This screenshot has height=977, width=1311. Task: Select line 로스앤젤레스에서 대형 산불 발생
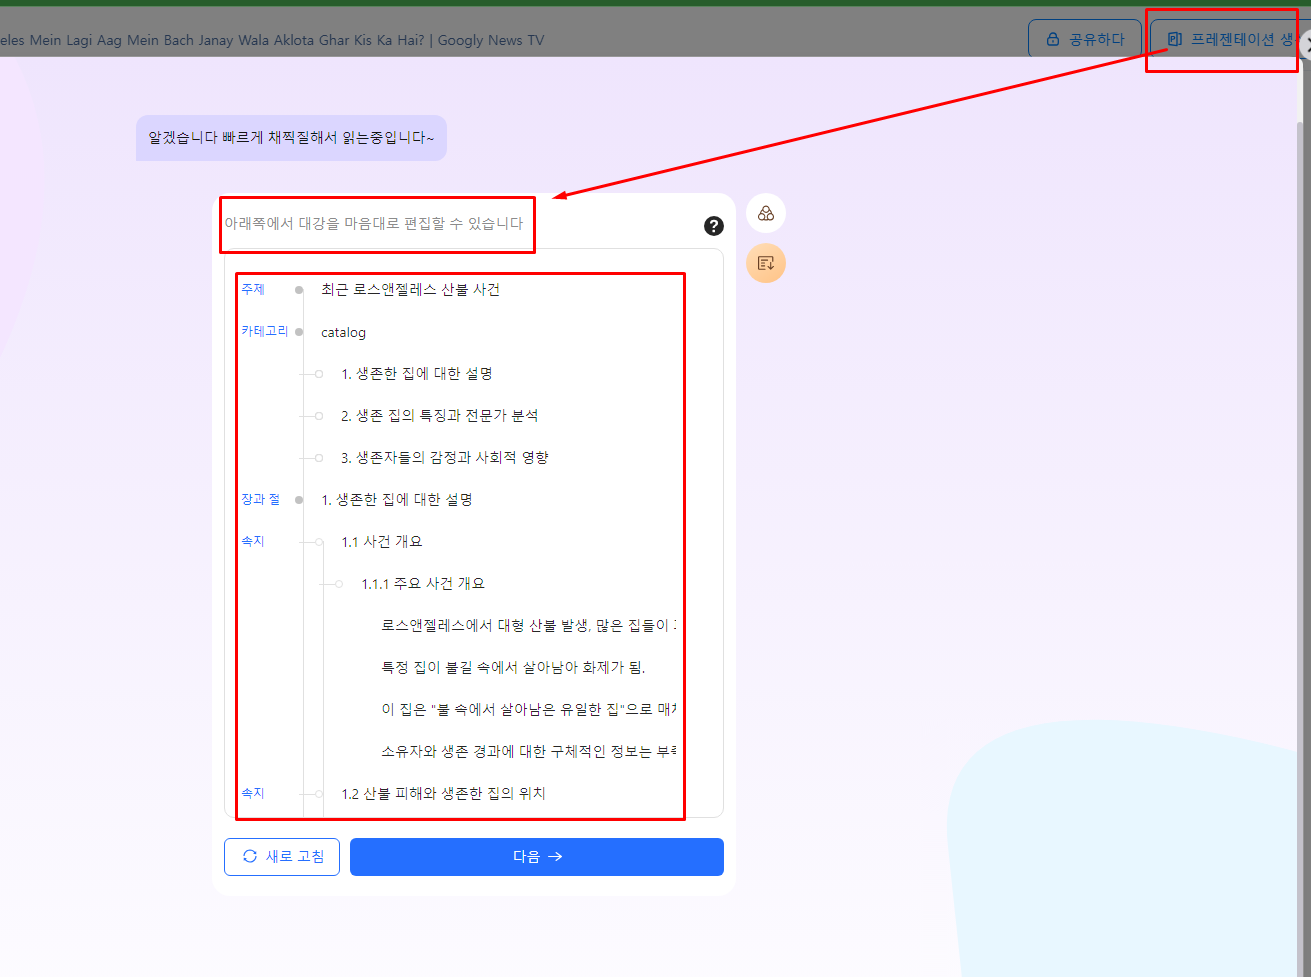pos(528,626)
